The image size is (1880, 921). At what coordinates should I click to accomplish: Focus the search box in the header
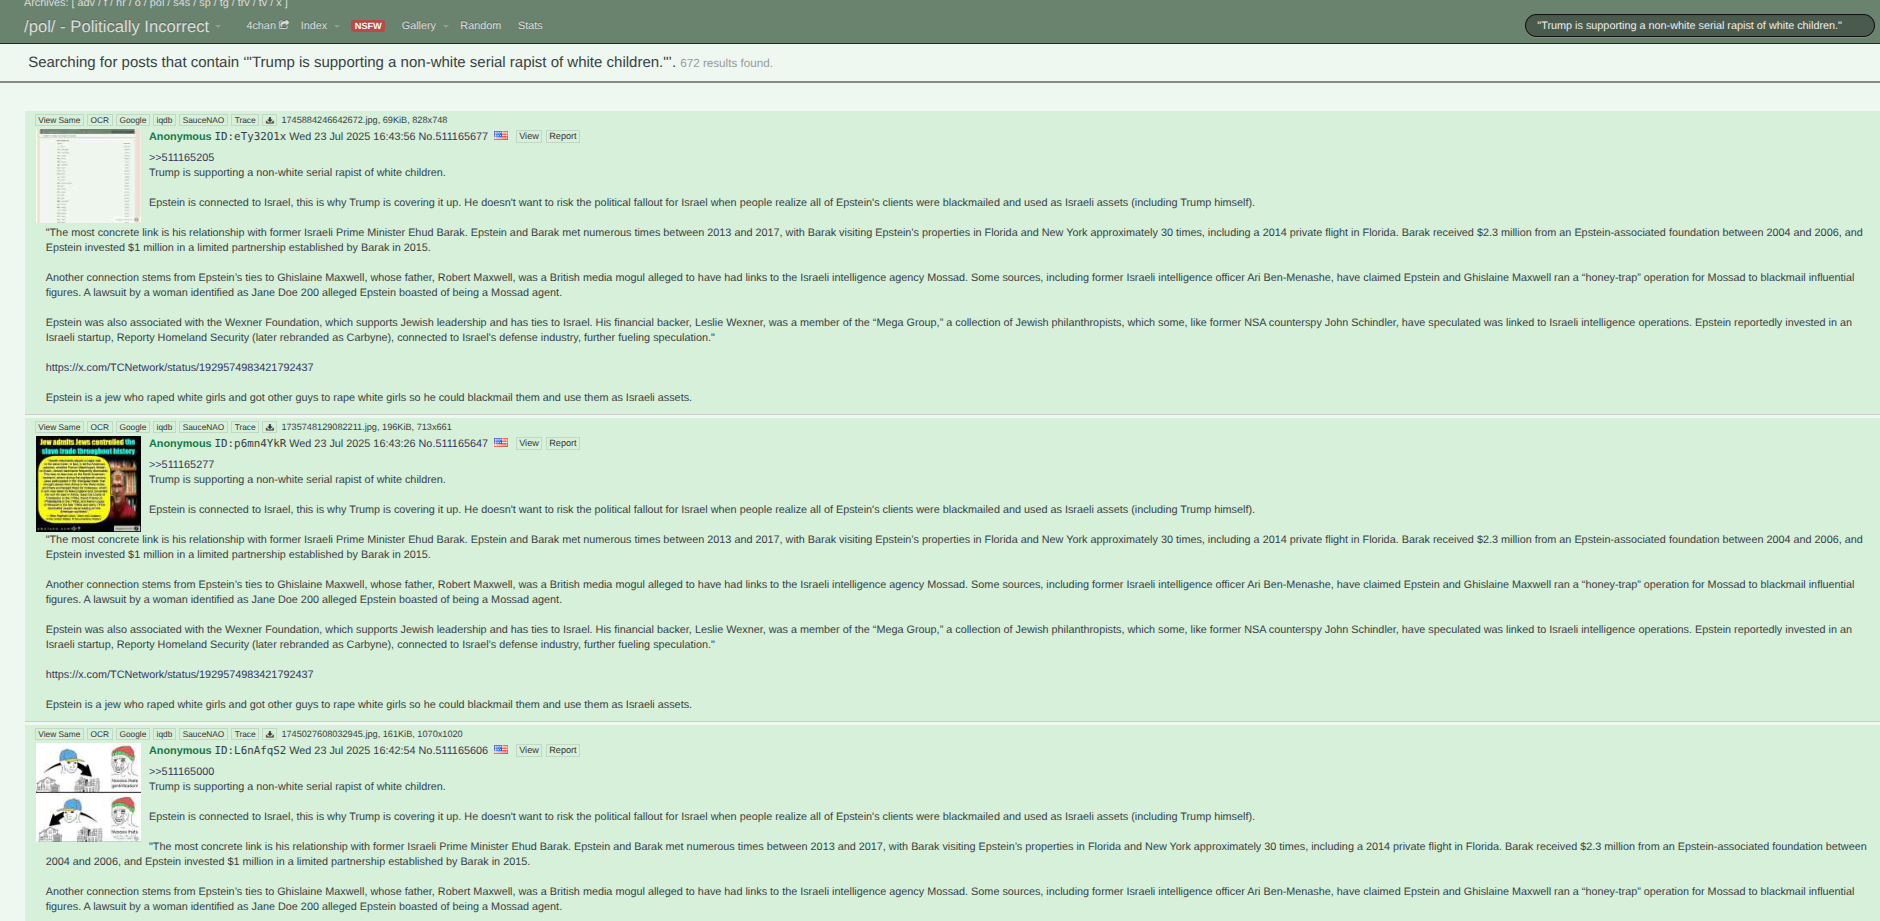click(x=1699, y=26)
